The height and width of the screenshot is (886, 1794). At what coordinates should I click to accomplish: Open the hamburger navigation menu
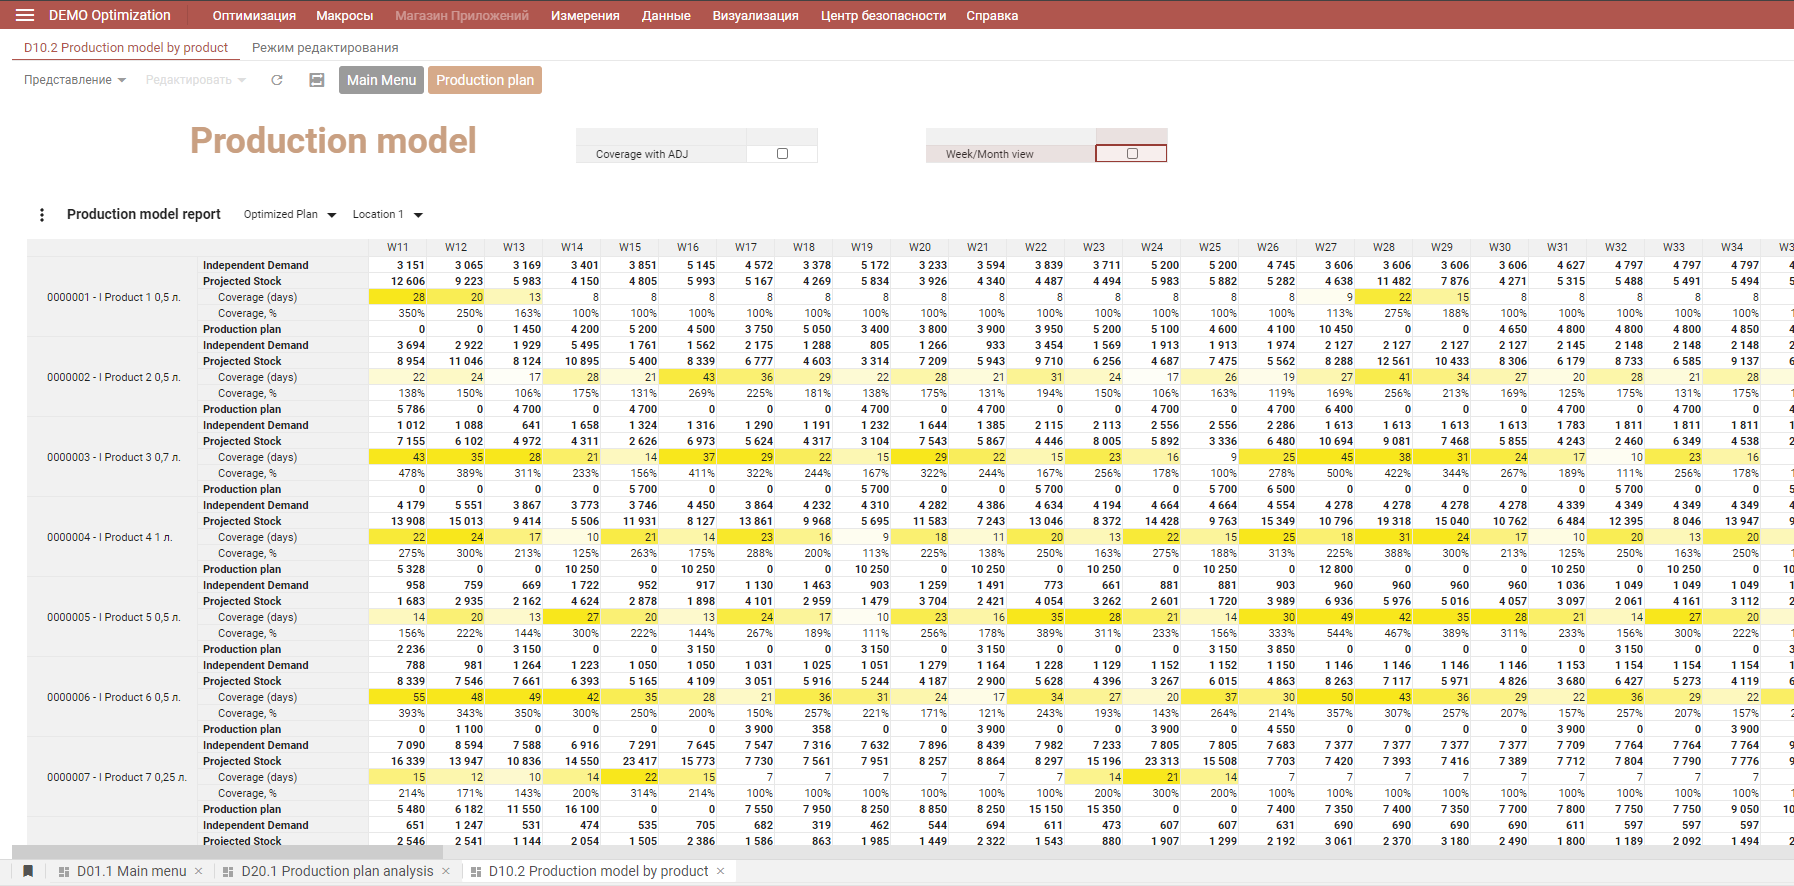coord(25,15)
